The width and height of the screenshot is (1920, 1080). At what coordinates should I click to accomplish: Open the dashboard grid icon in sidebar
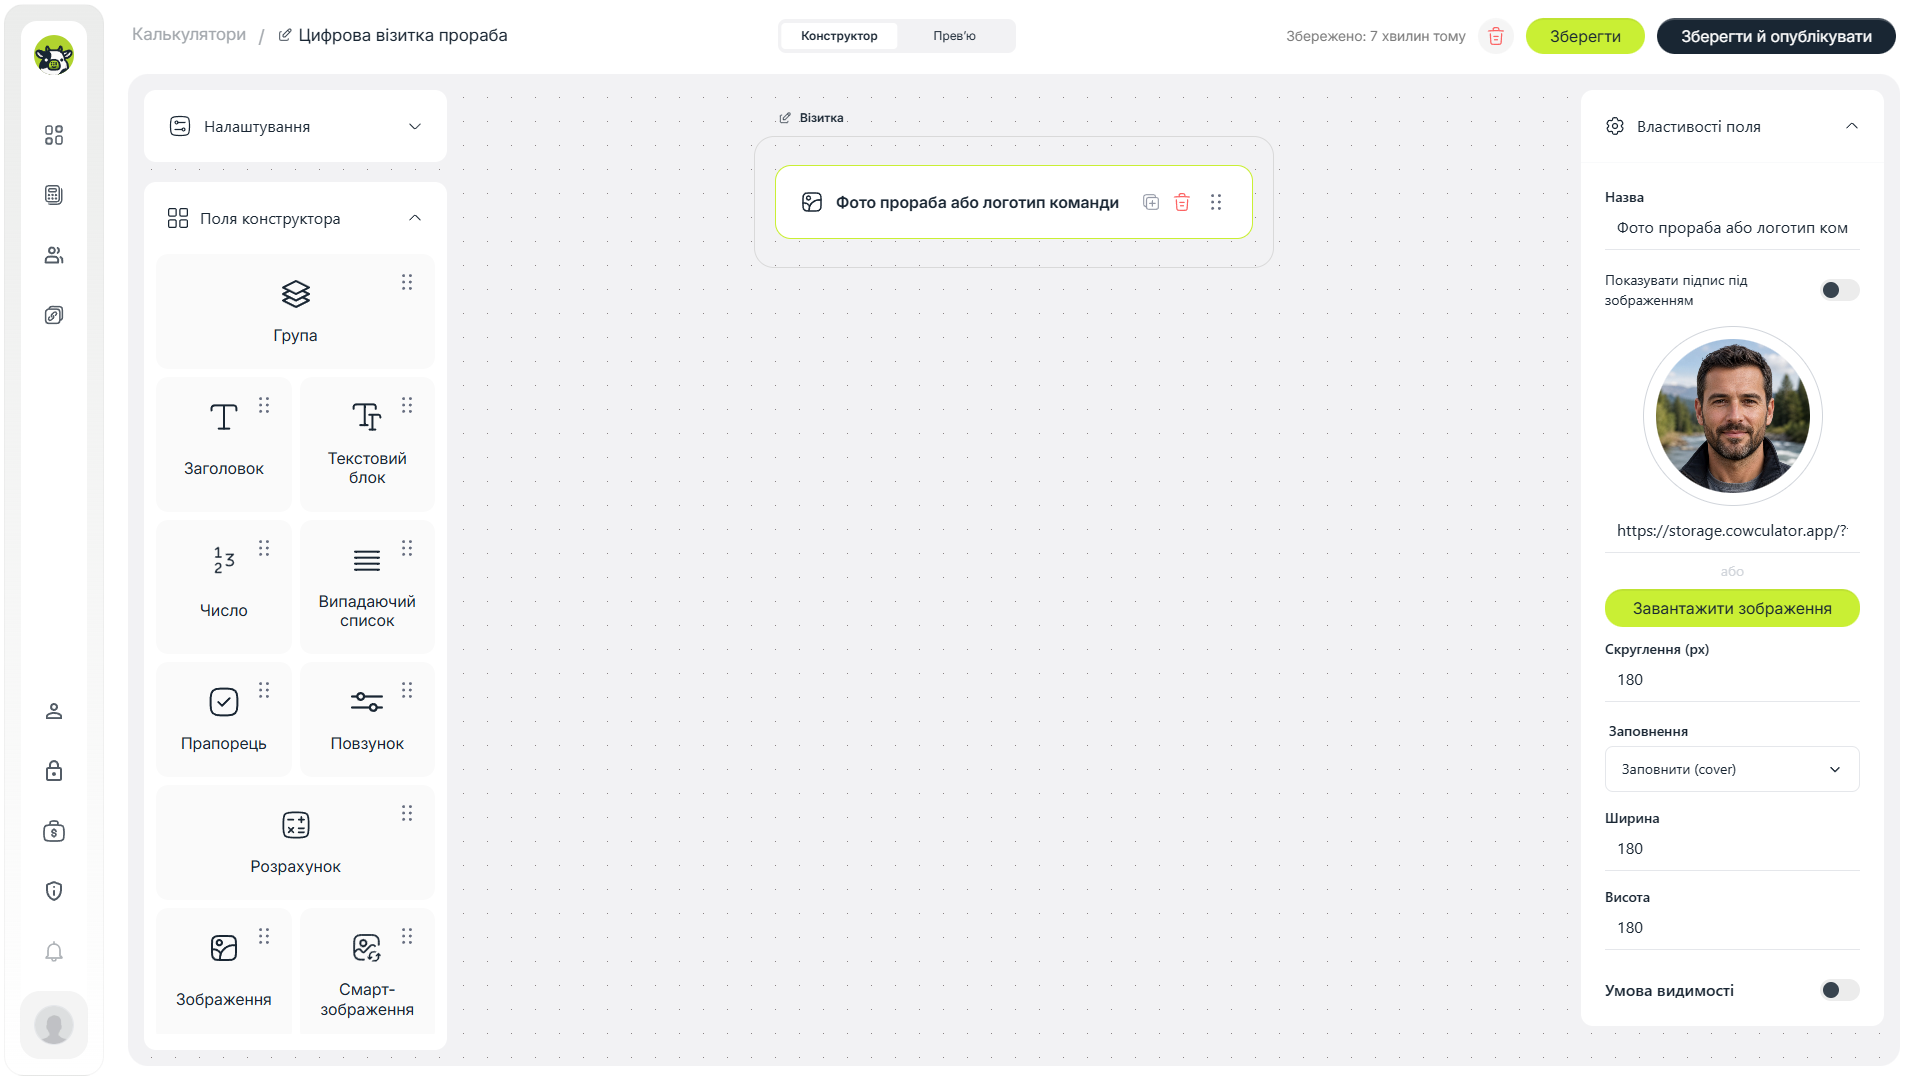54,135
